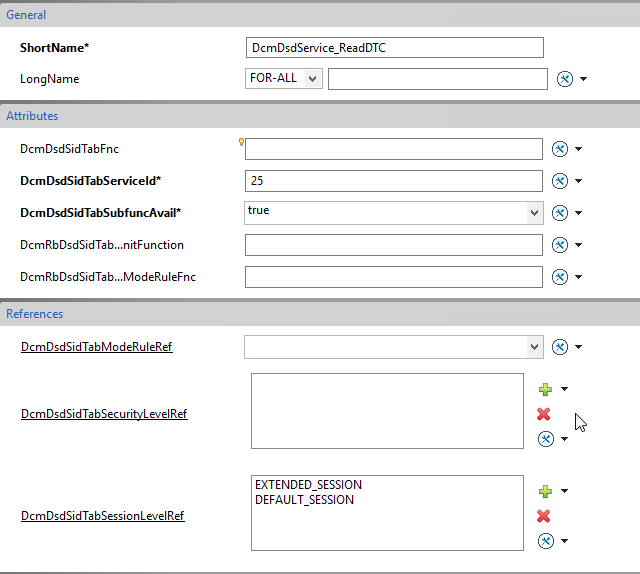Open DcmDsdSidTabSecurityLevelRef link
Image resolution: width=640 pixels, height=574 pixels.
click(104, 414)
